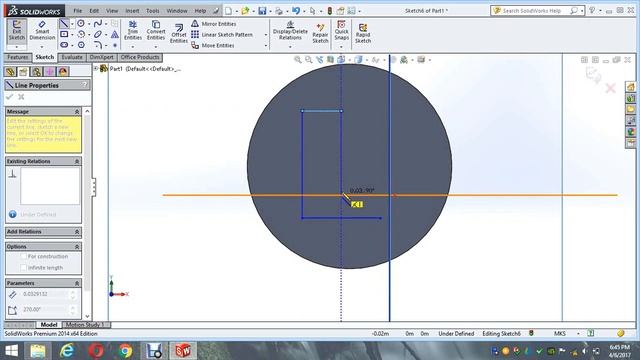Click the Open file icon
This screenshot has height=360, width=640.
click(x=245, y=11)
